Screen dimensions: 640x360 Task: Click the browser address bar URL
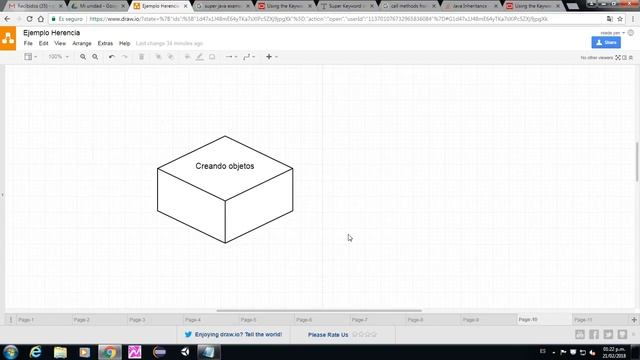click(x=318, y=19)
